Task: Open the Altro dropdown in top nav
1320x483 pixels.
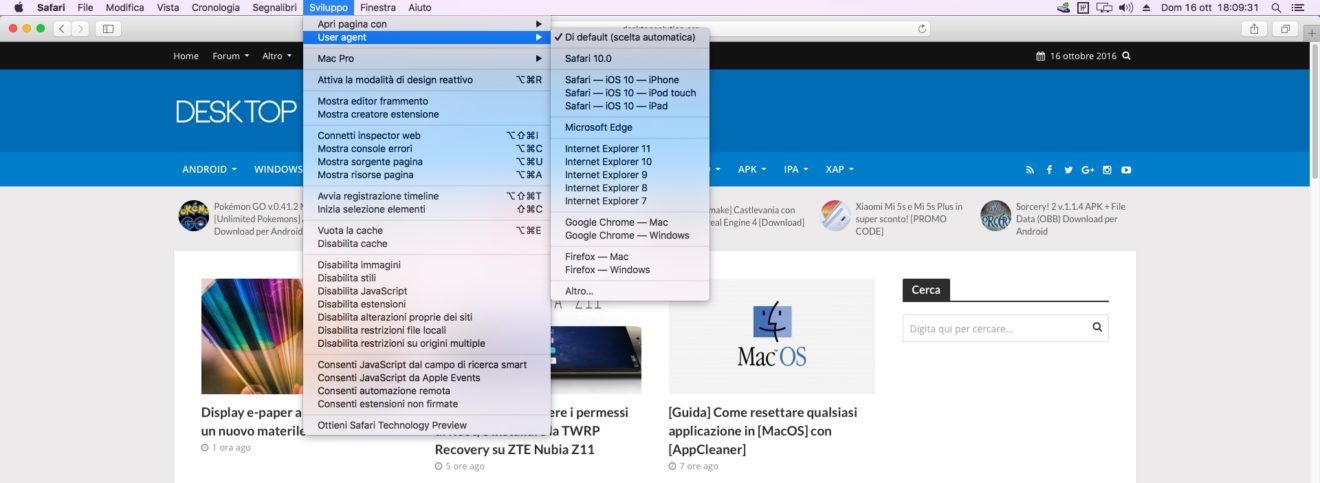Action: coord(276,56)
